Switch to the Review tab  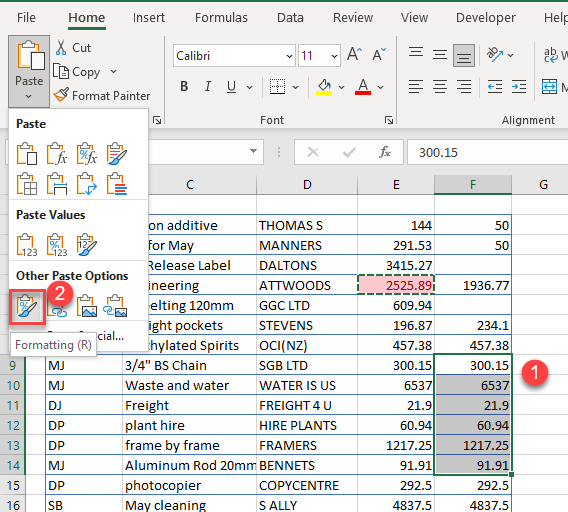pyautogui.click(x=353, y=17)
